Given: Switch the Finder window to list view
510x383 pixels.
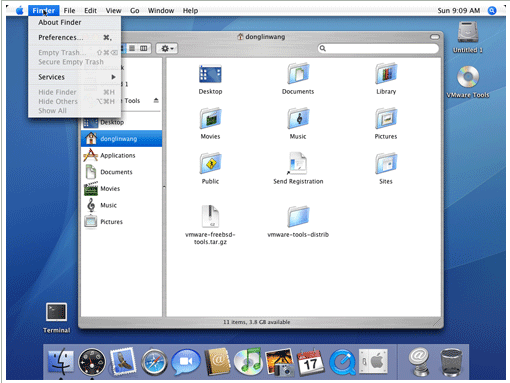Looking at the screenshot, I should [x=132, y=48].
